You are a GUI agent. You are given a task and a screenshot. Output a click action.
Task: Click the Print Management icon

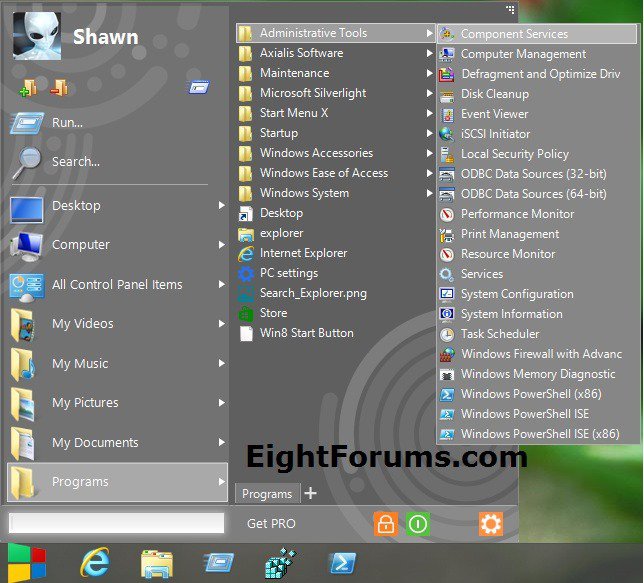point(446,234)
